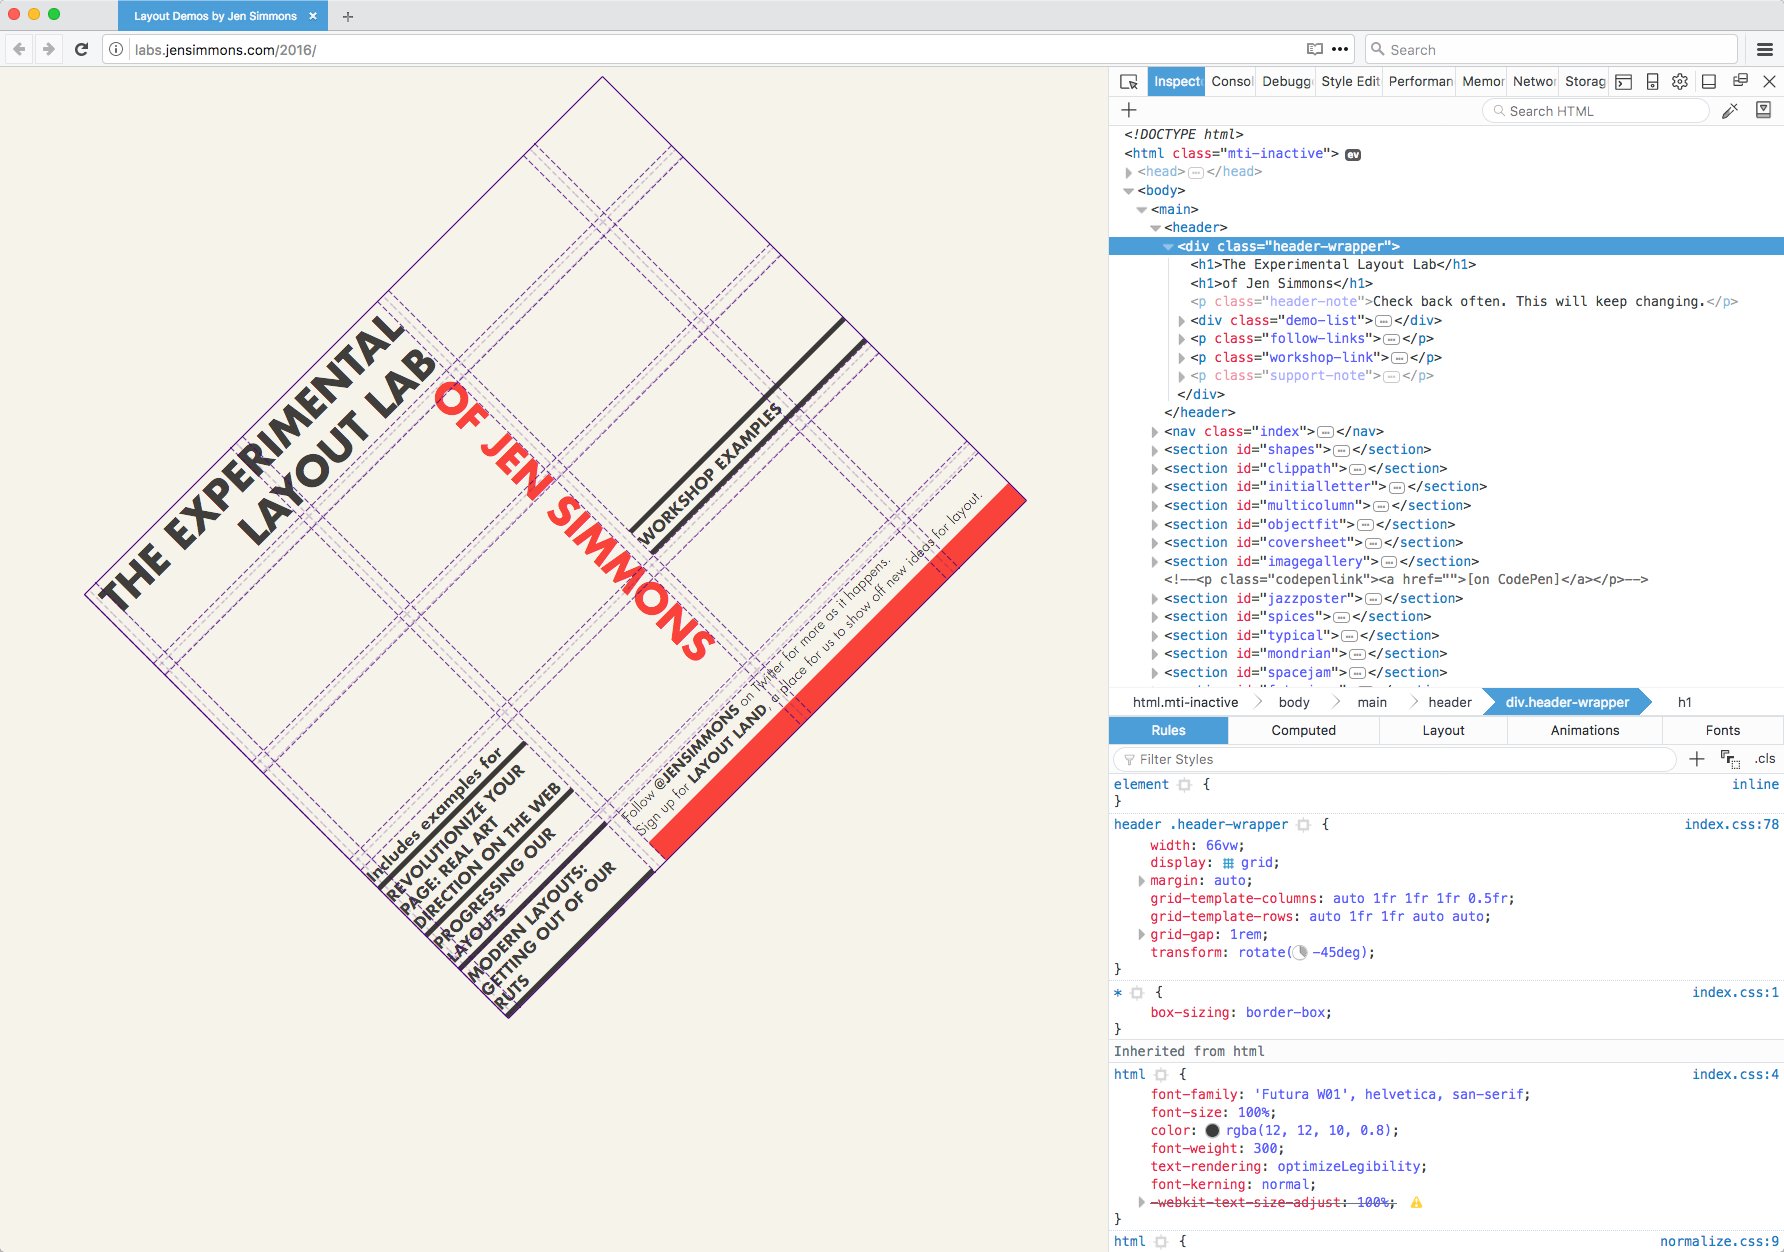
Task: Open Firefox hamburger menu
Action: (1765, 49)
